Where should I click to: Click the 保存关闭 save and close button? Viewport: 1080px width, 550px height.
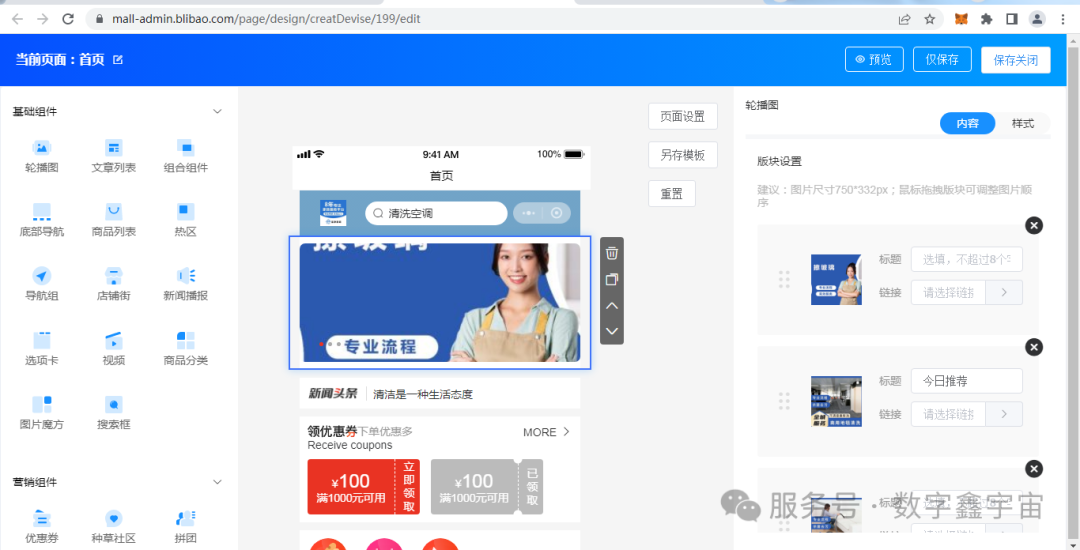pos(1016,59)
